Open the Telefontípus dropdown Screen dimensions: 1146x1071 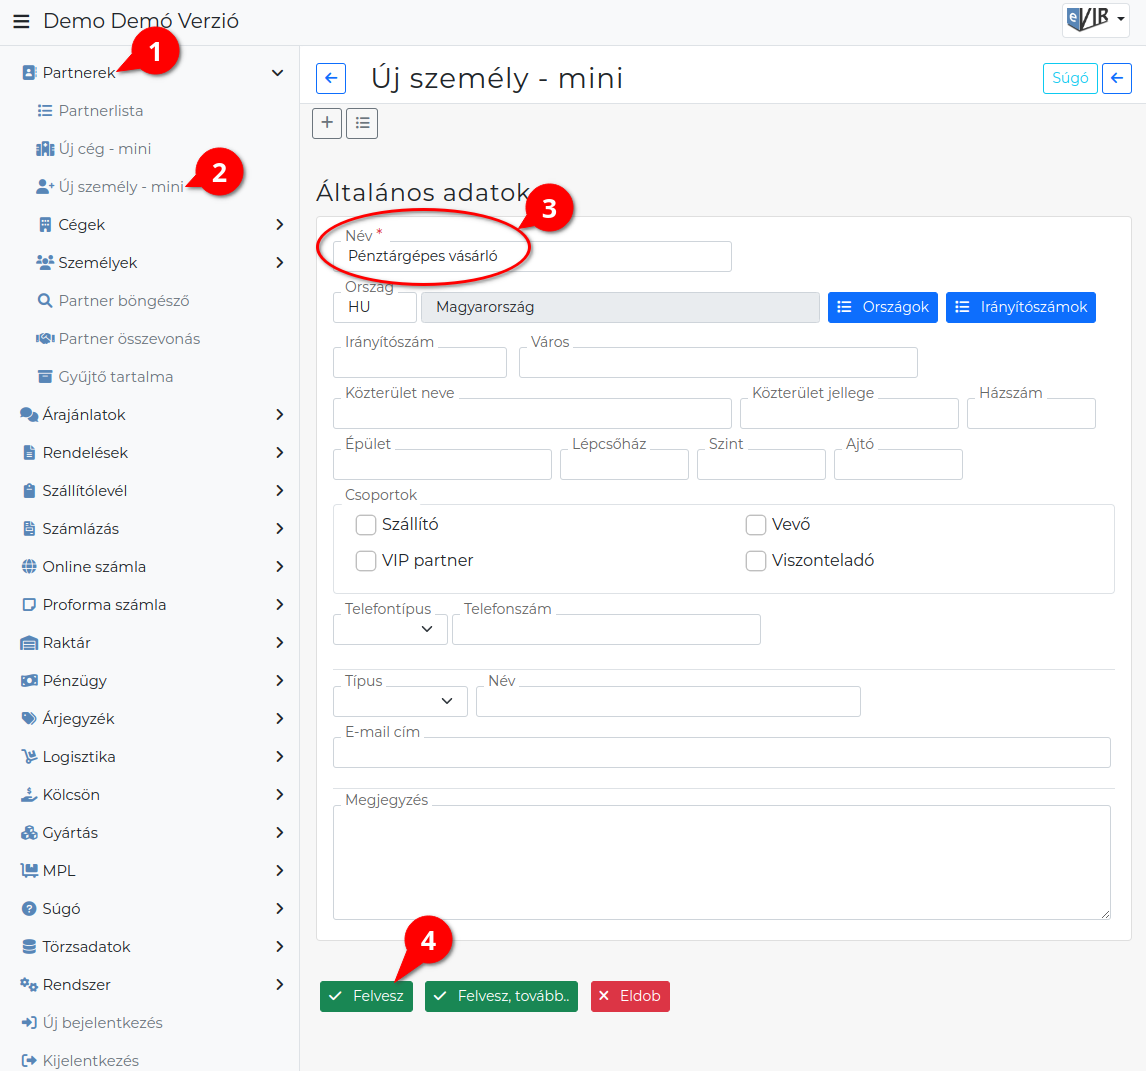pyautogui.click(x=390, y=629)
